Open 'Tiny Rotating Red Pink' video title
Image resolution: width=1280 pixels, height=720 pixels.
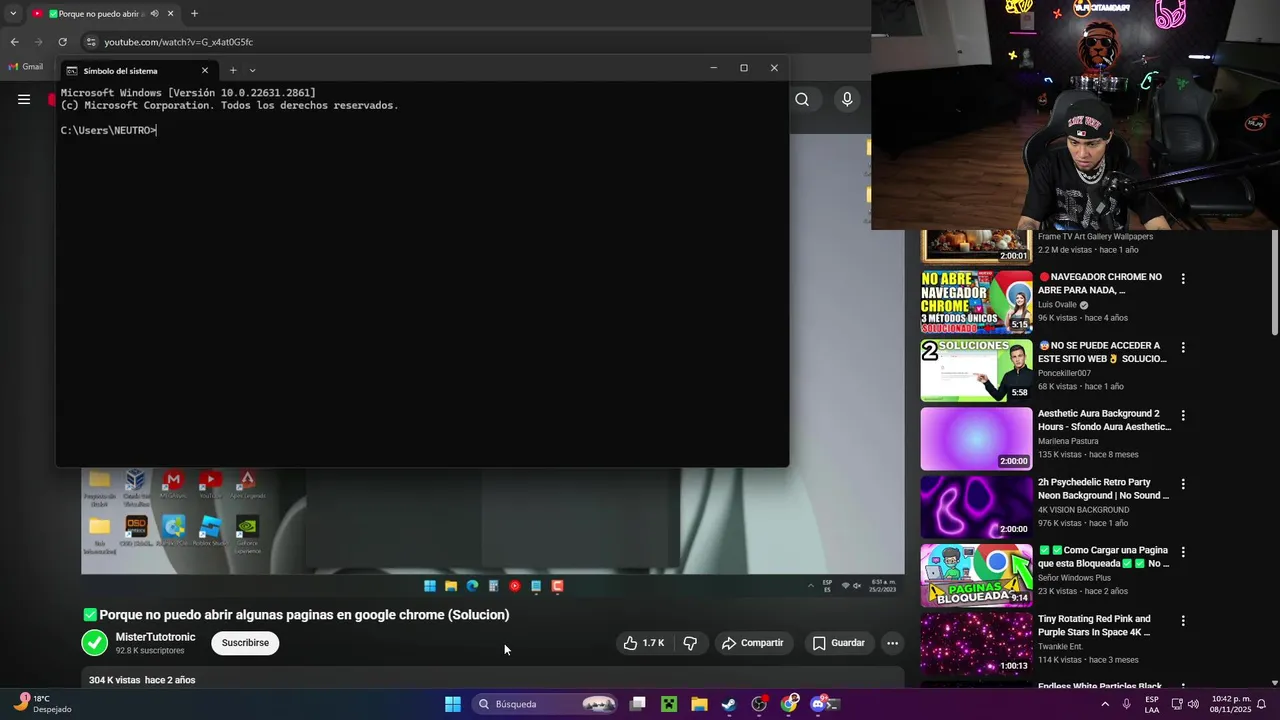click(1094, 625)
